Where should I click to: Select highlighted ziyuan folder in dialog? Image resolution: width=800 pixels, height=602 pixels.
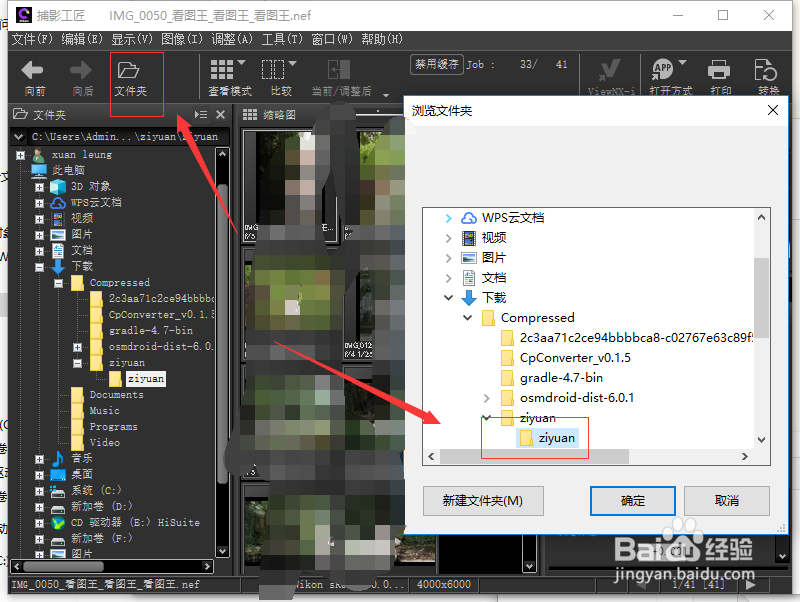click(547, 438)
